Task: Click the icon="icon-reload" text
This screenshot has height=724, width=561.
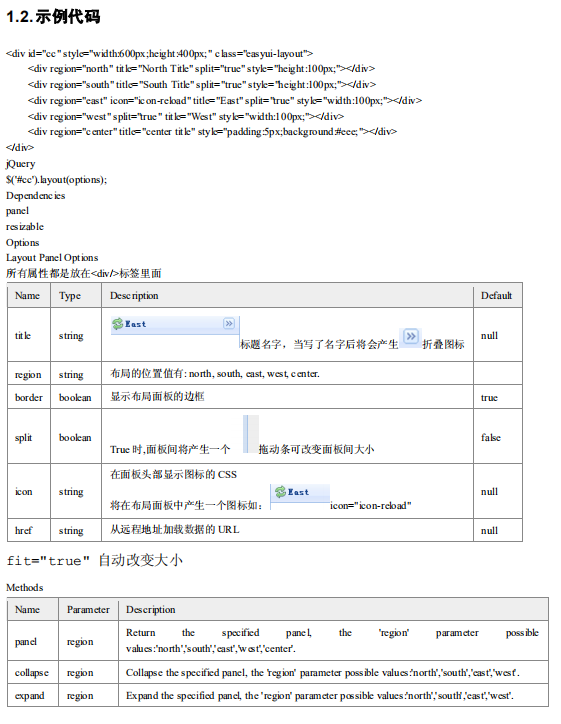Action: pos(371,506)
